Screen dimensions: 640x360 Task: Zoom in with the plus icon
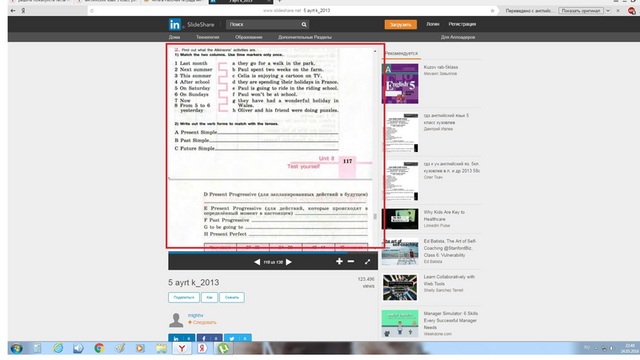(x=339, y=261)
